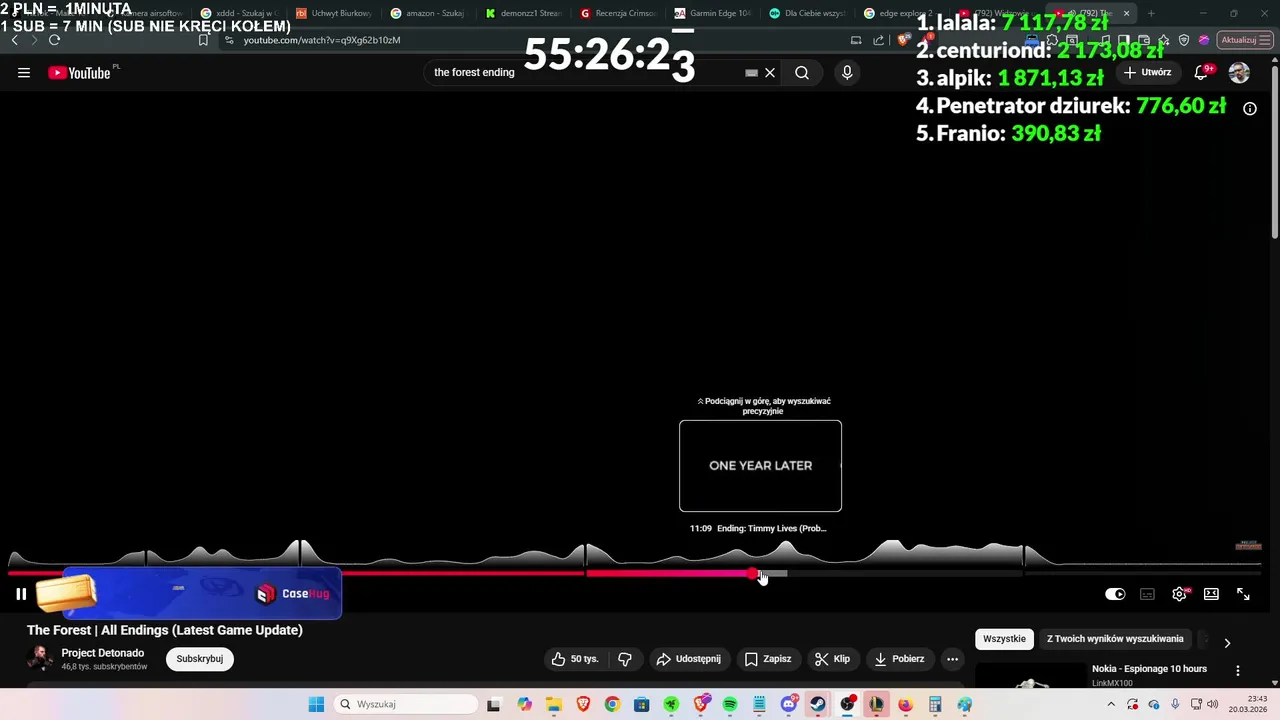Reload the page

pyautogui.click(x=54, y=40)
